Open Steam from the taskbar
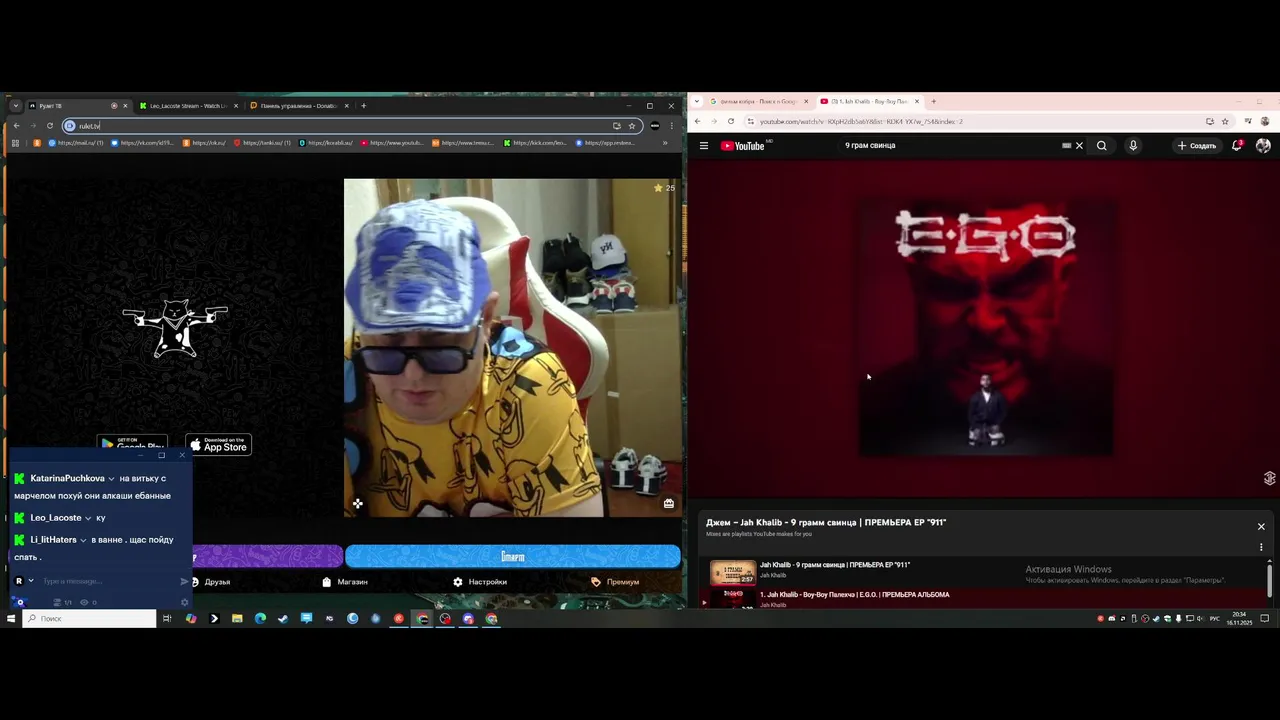The image size is (1280, 720). pyautogui.click(x=283, y=619)
